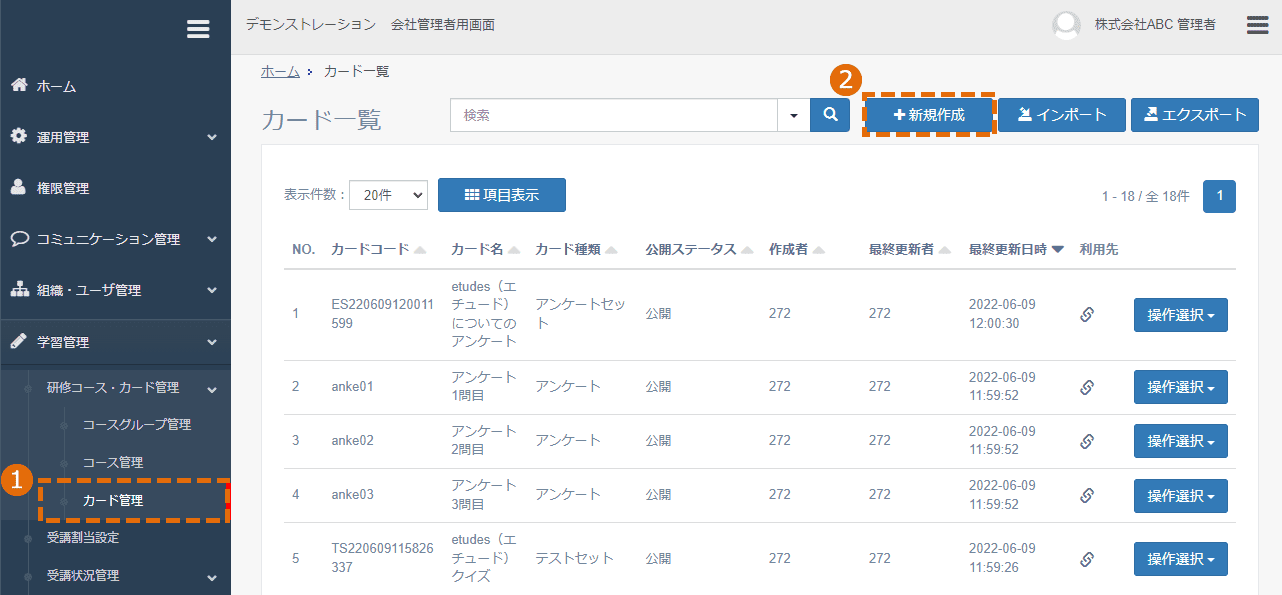This screenshot has height=595, width=1282.
Task: Expand the 運用管理 menu chevron
Action: [x=212, y=138]
